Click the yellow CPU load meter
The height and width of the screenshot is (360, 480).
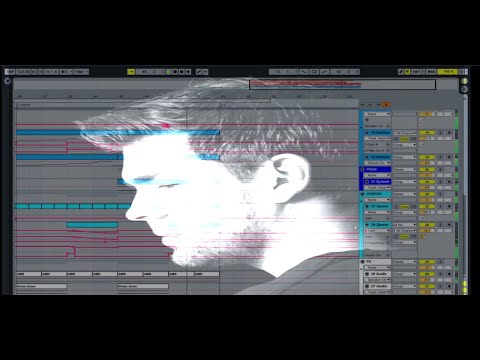point(448,72)
